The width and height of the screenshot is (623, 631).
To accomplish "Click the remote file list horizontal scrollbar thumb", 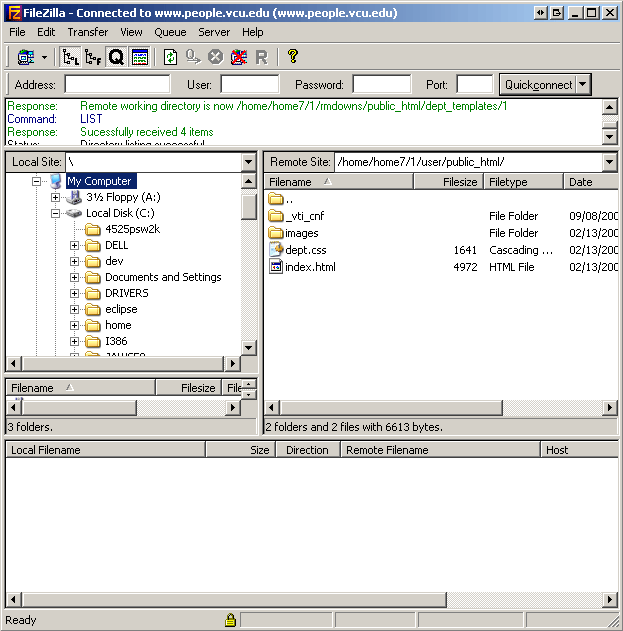I will pyautogui.click(x=391, y=408).
